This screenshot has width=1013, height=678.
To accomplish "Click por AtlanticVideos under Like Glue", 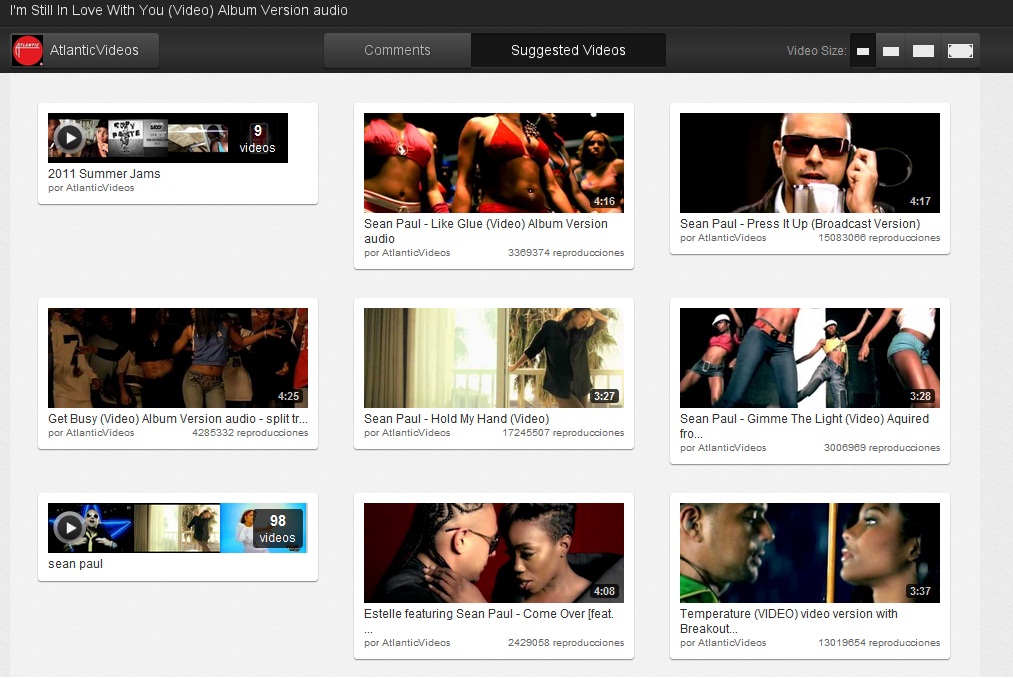I will coord(407,253).
